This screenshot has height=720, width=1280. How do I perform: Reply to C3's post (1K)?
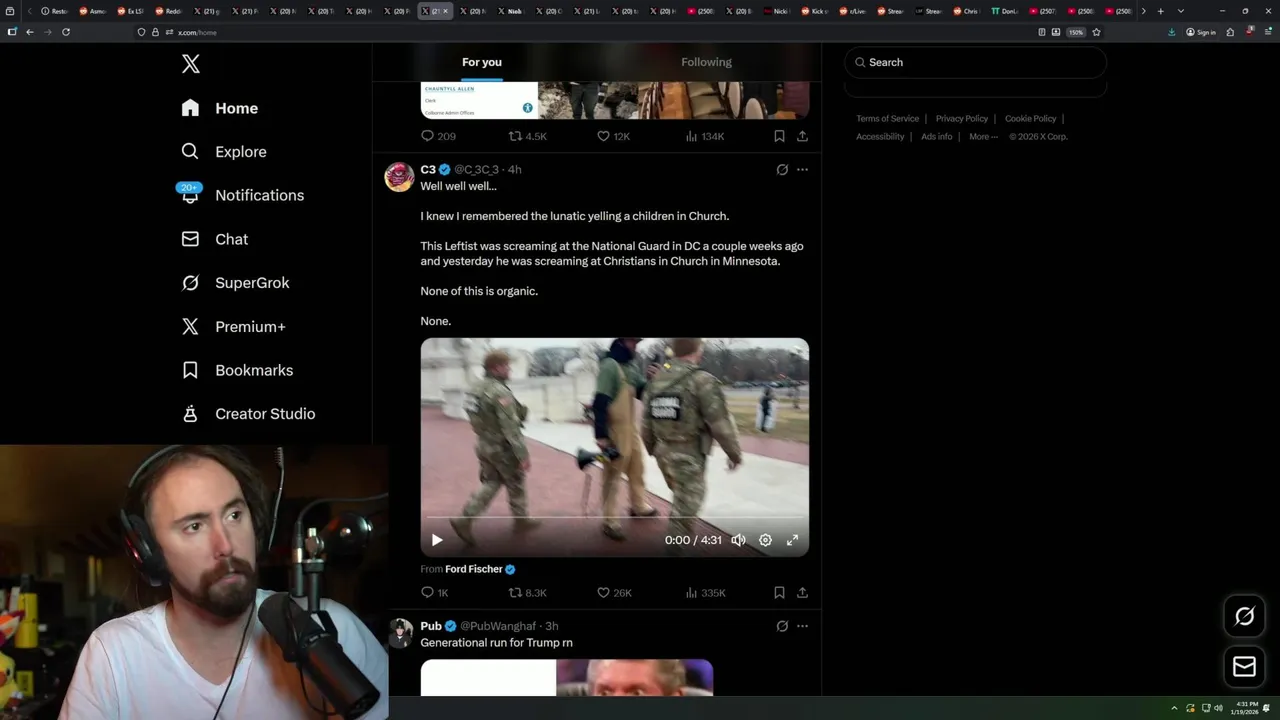pos(435,593)
